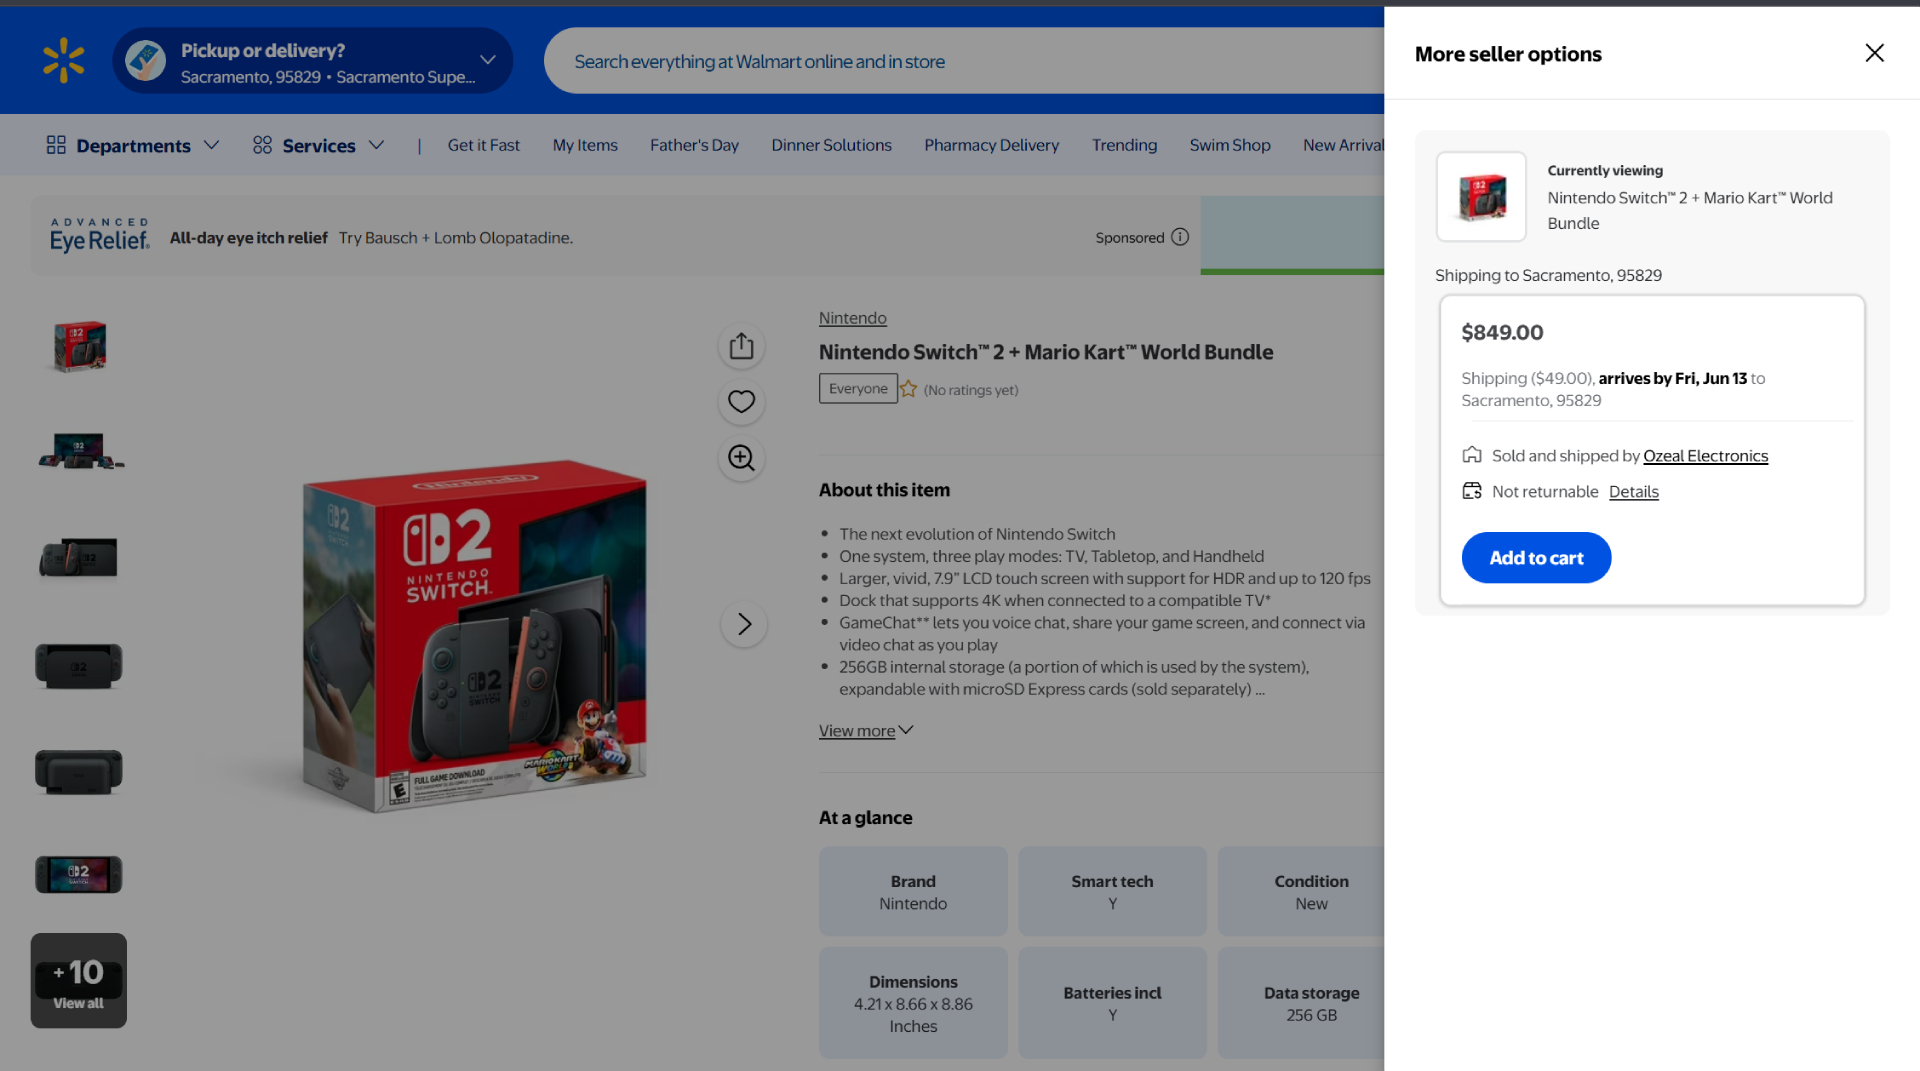
Task: Click the New Arrivals menu link
Action: 1343,145
